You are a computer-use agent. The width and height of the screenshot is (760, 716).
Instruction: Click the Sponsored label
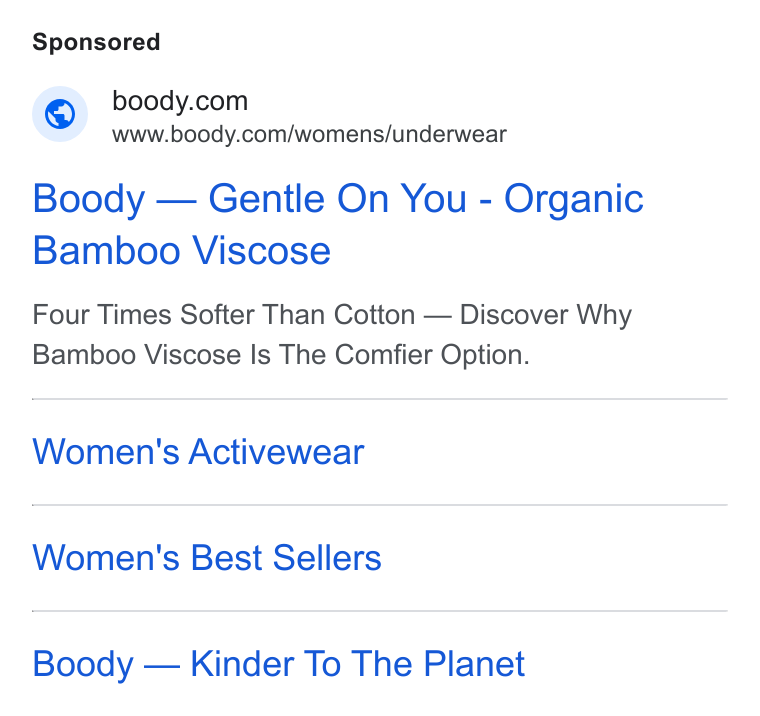pyautogui.click(x=96, y=42)
